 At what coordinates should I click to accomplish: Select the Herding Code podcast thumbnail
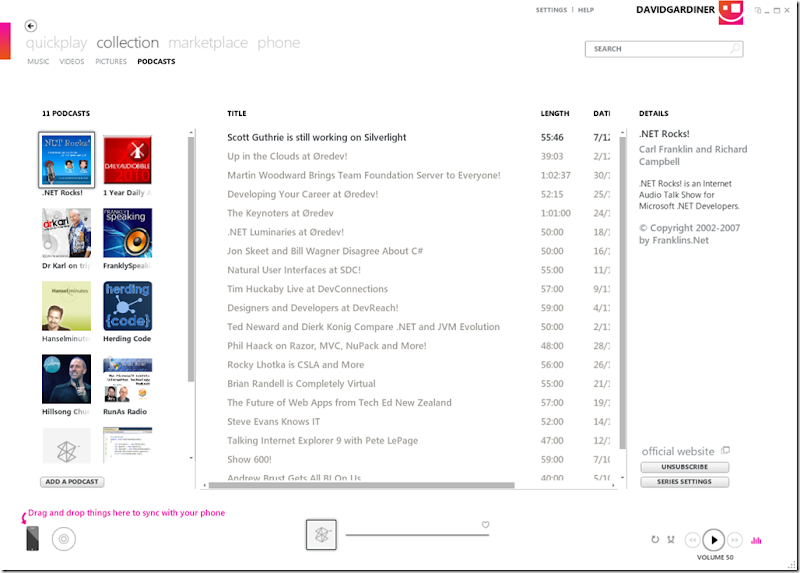click(x=127, y=306)
